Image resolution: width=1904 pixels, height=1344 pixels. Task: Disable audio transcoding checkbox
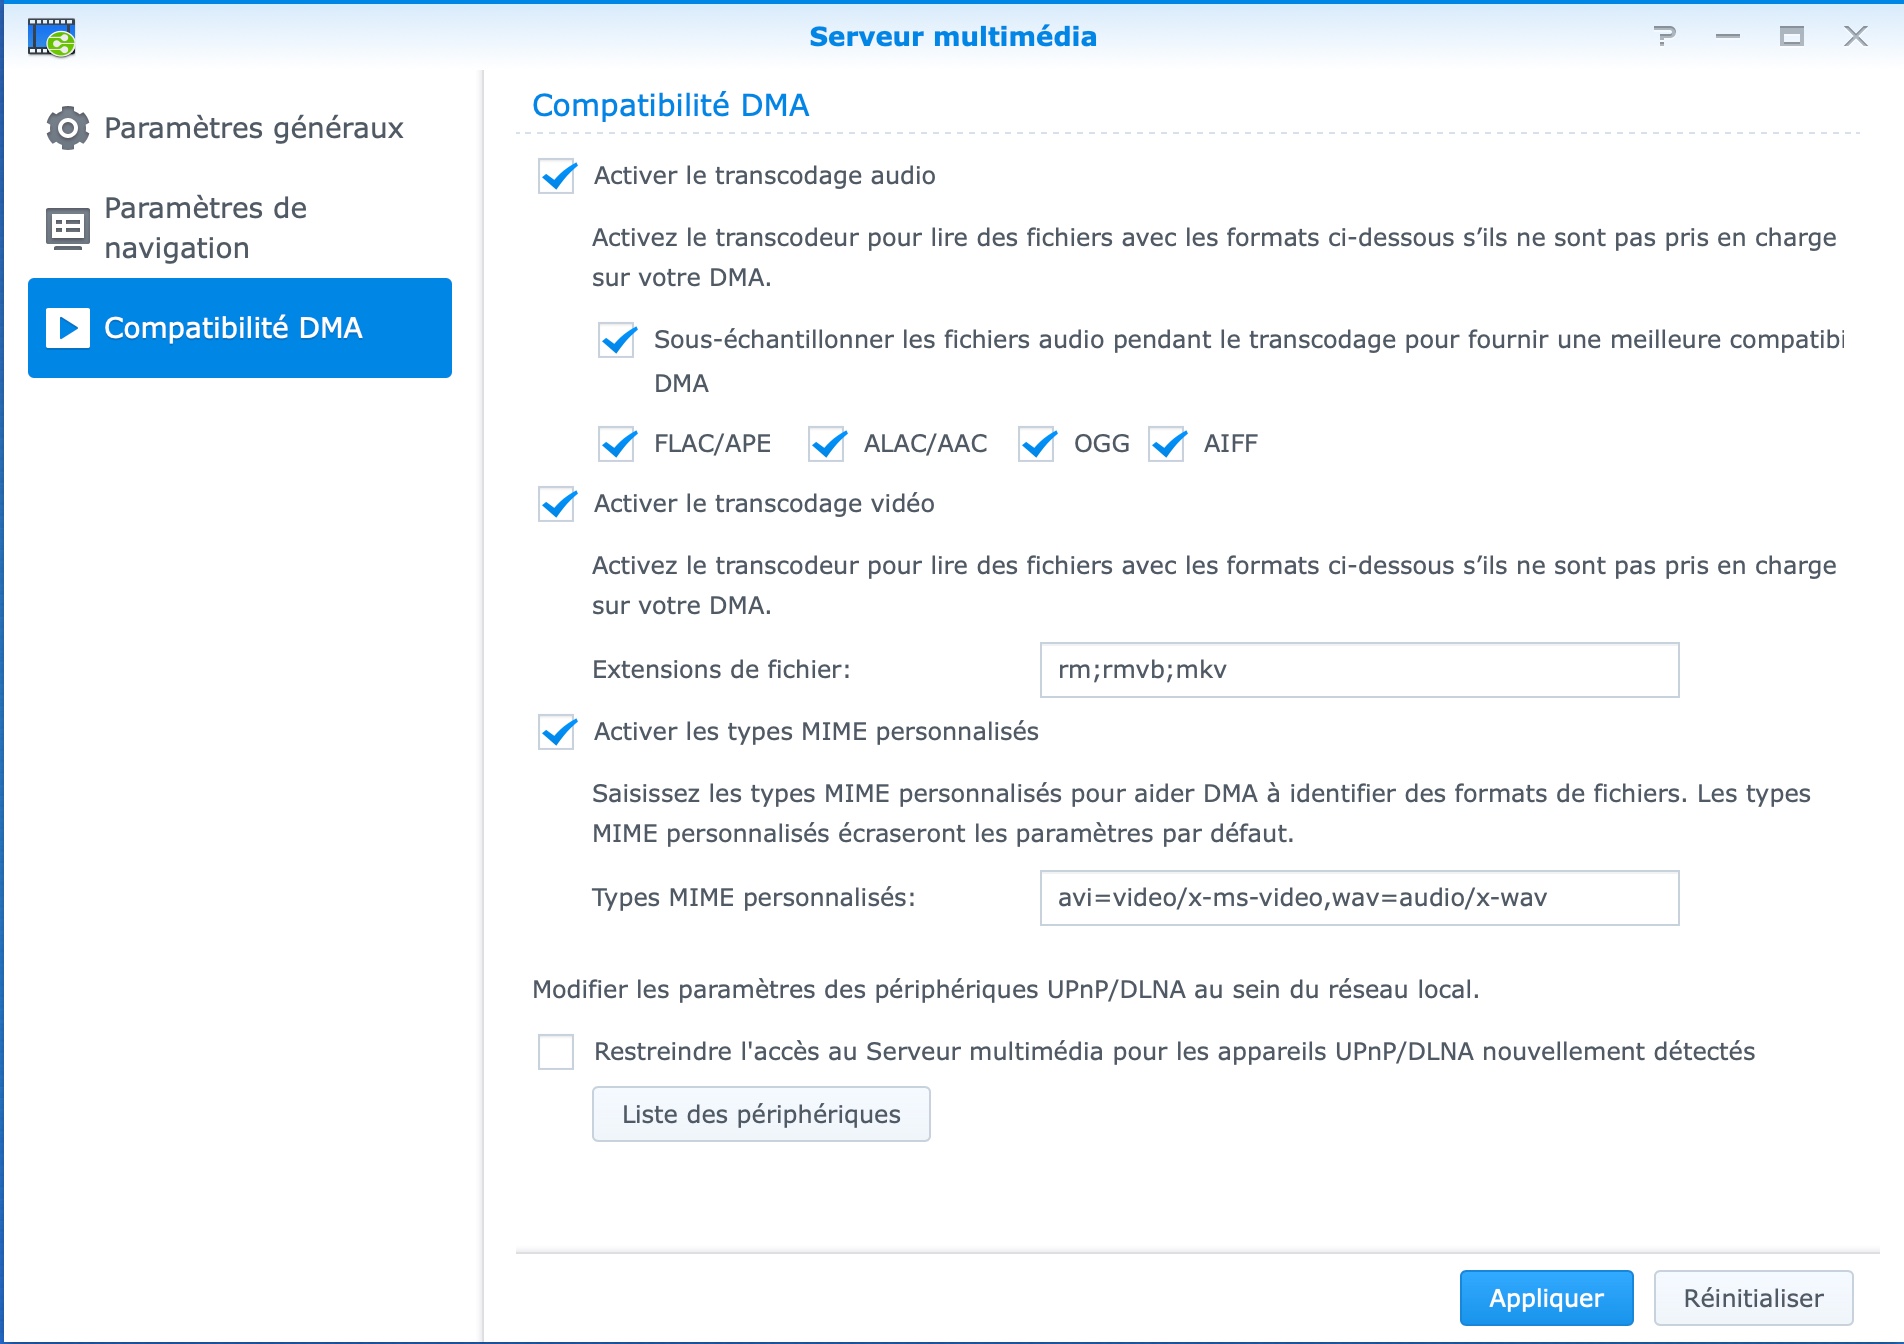(557, 176)
